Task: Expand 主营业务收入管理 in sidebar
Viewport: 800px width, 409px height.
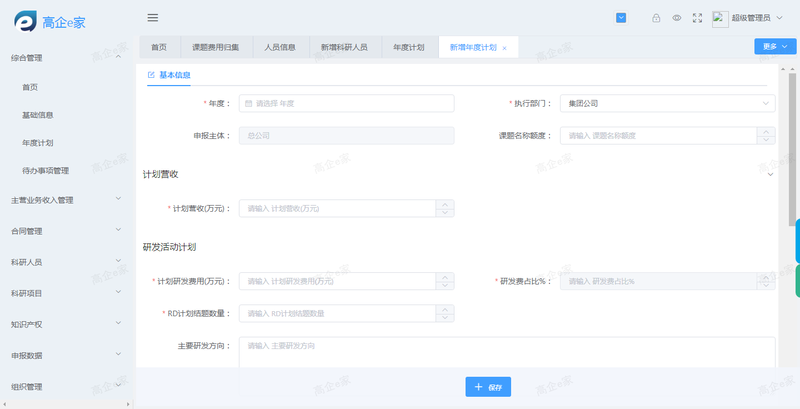Action: (x=65, y=199)
